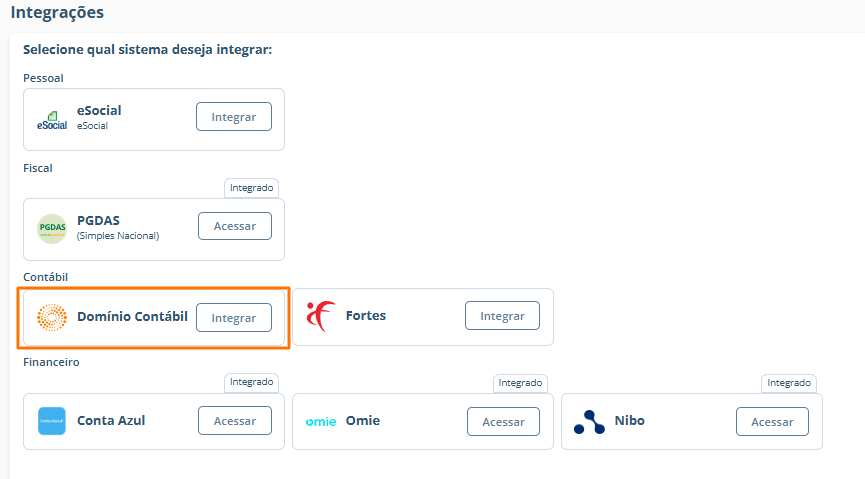Click Integrar for Fortes
The image size is (865, 479).
(x=502, y=316)
